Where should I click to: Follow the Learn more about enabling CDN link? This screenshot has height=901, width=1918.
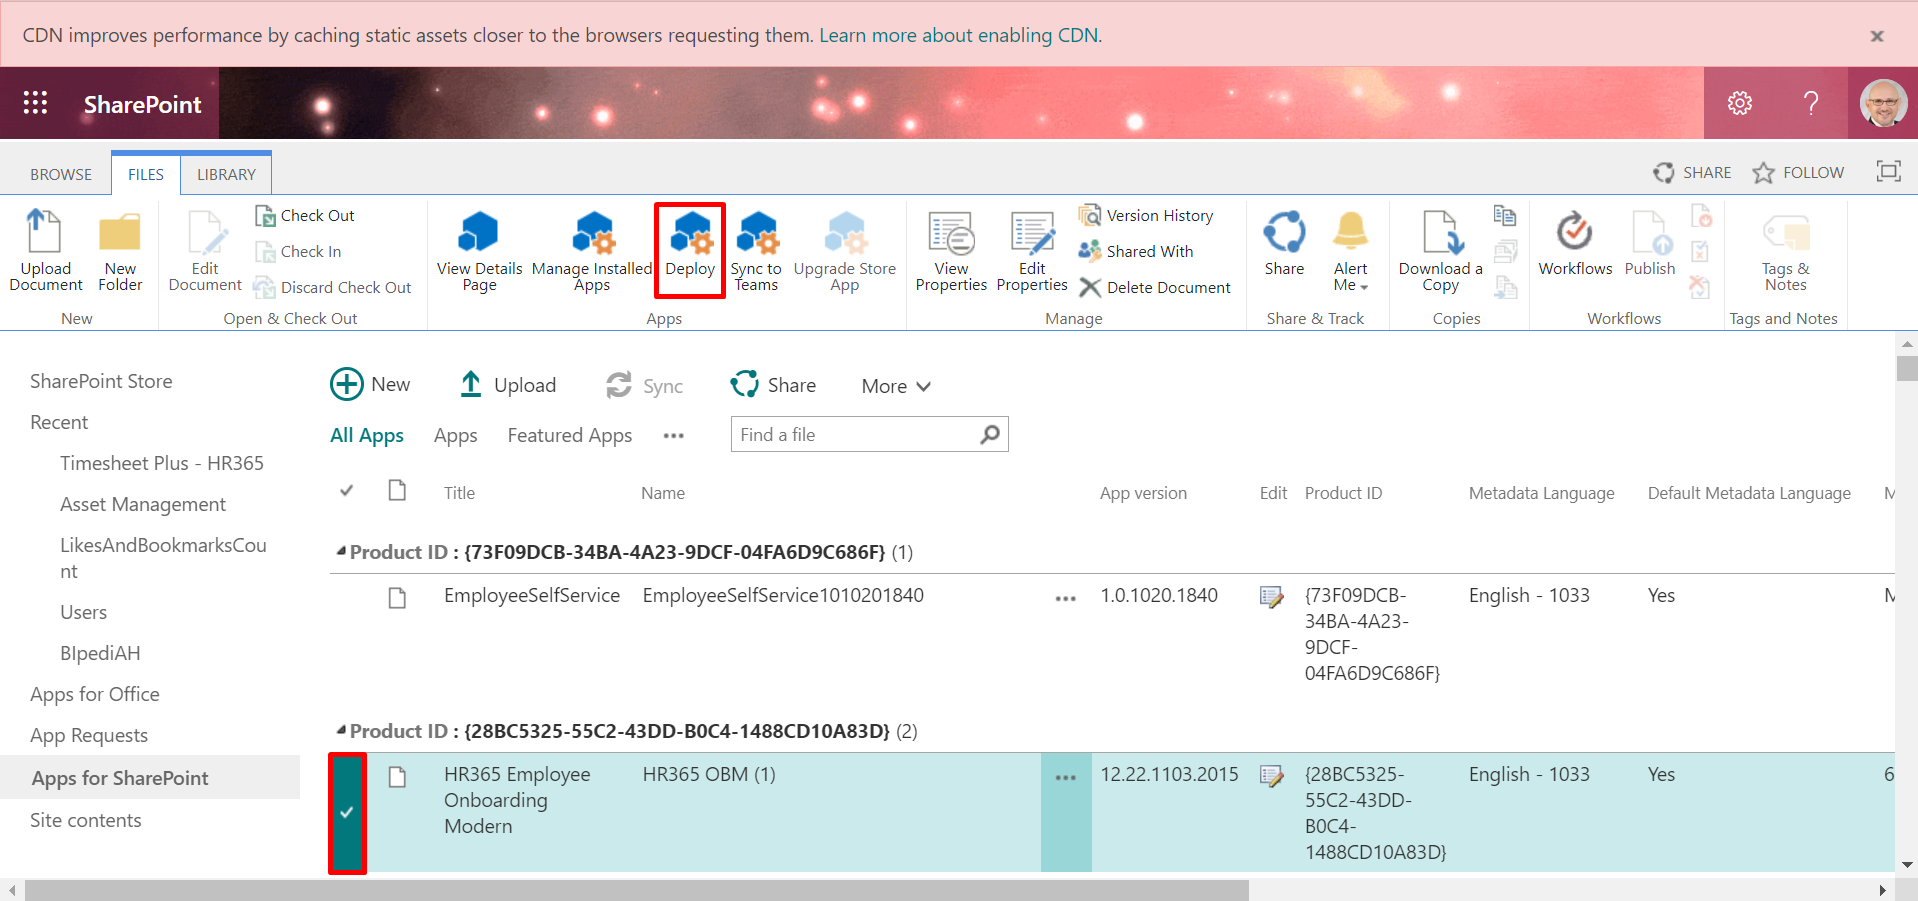pyautogui.click(x=960, y=35)
